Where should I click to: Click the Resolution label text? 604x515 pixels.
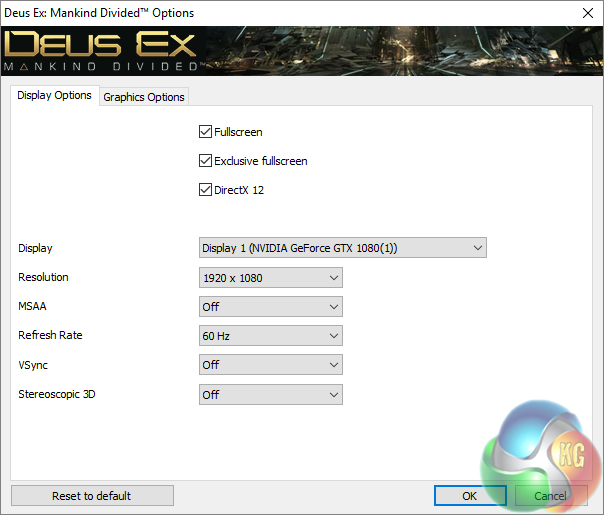(x=43, y=277)
